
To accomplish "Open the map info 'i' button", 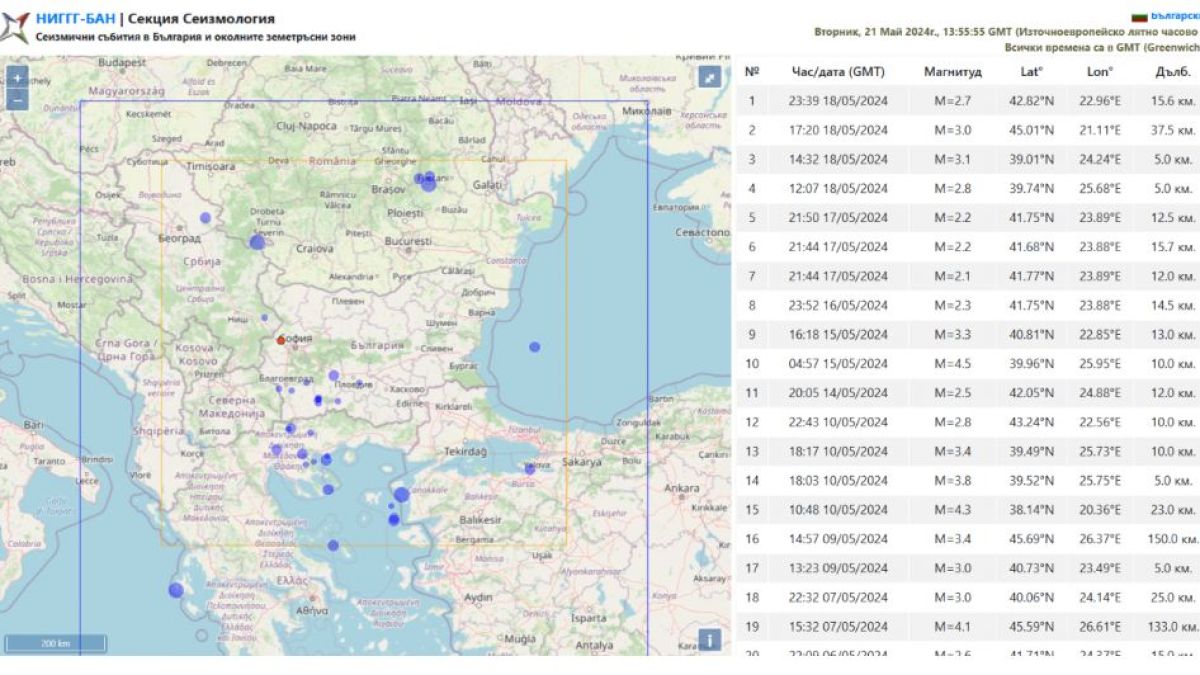I will 709,639.
